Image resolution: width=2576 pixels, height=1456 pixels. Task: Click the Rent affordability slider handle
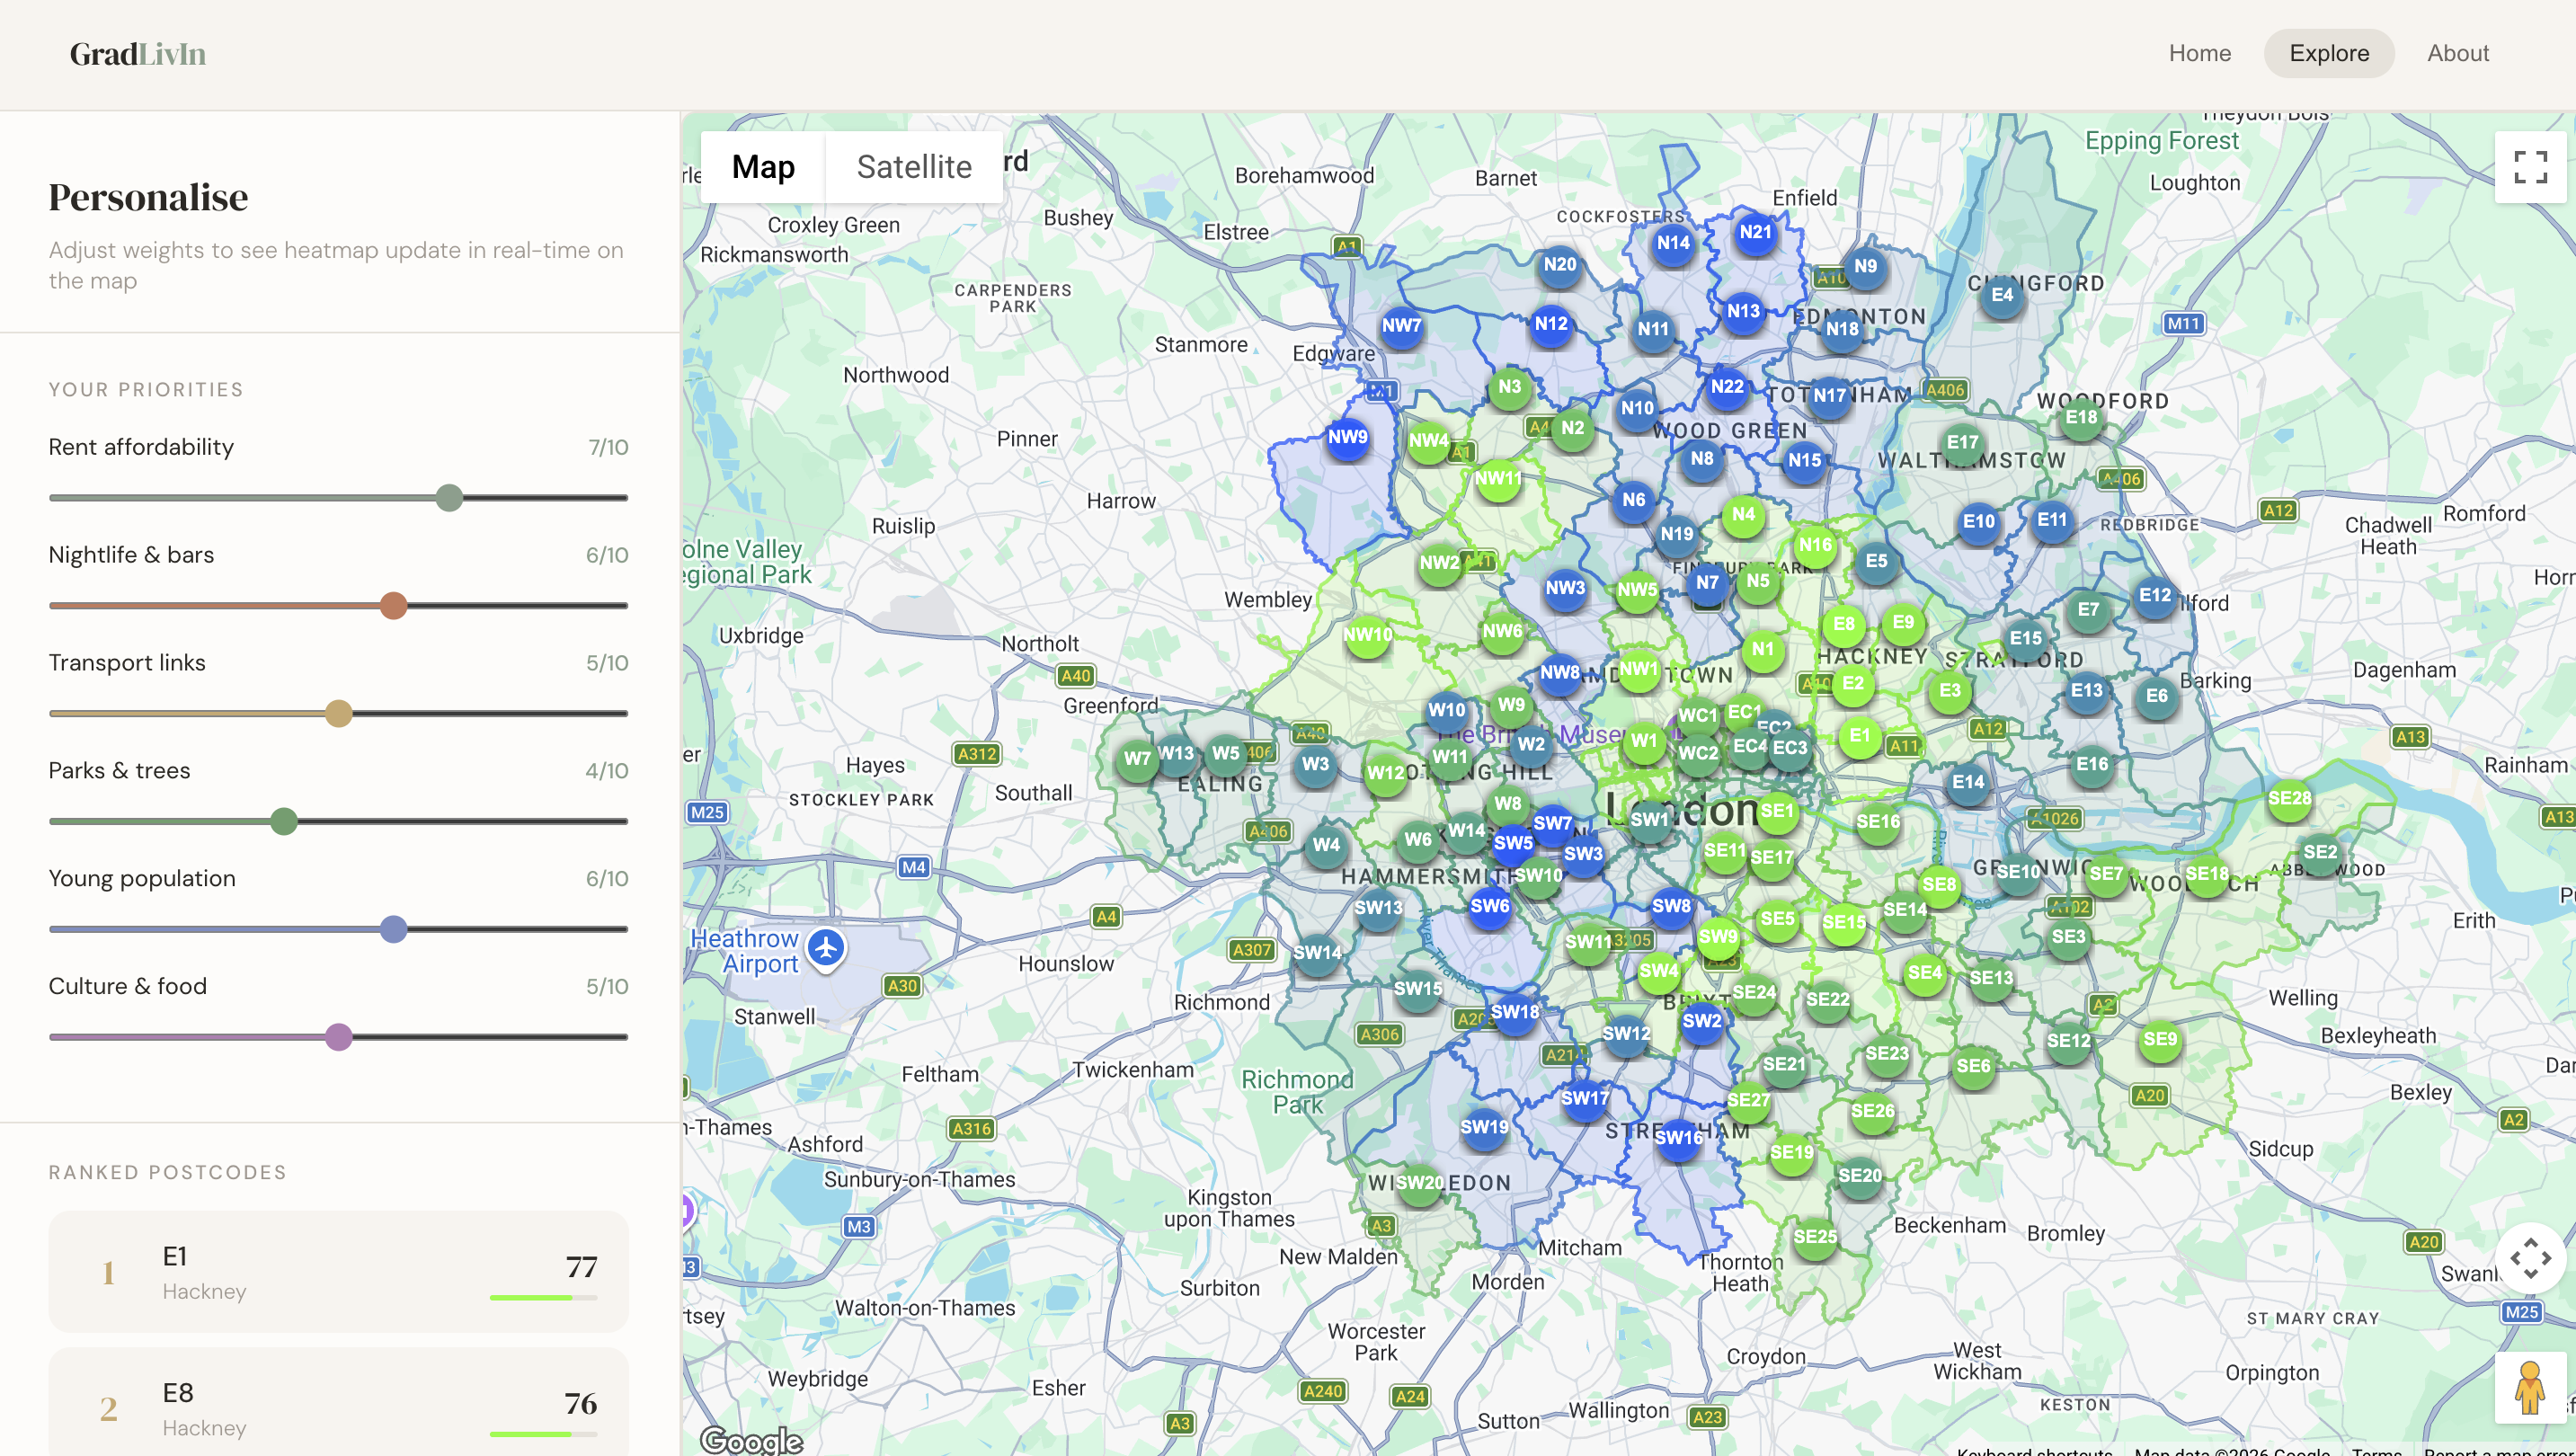click(449, 498)
